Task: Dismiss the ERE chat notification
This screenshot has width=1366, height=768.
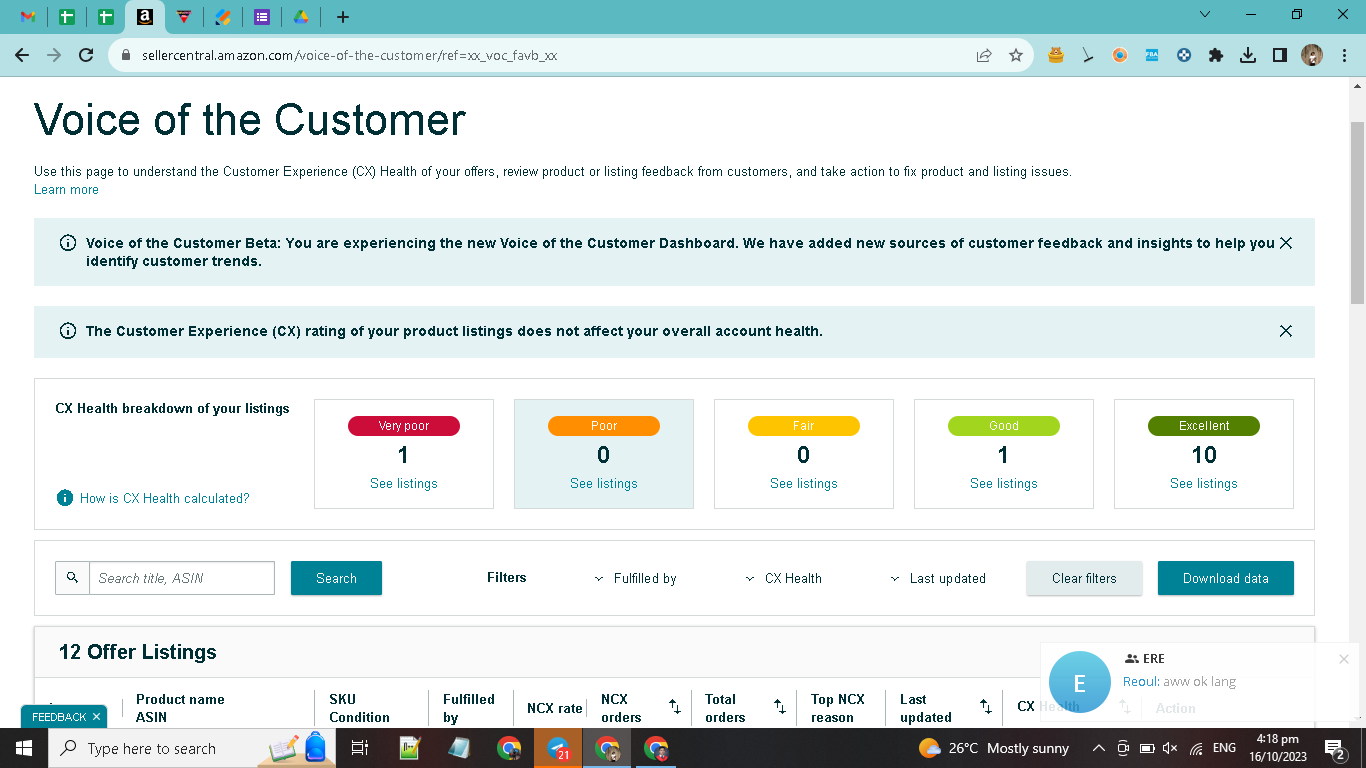Action: (1344, 659)
